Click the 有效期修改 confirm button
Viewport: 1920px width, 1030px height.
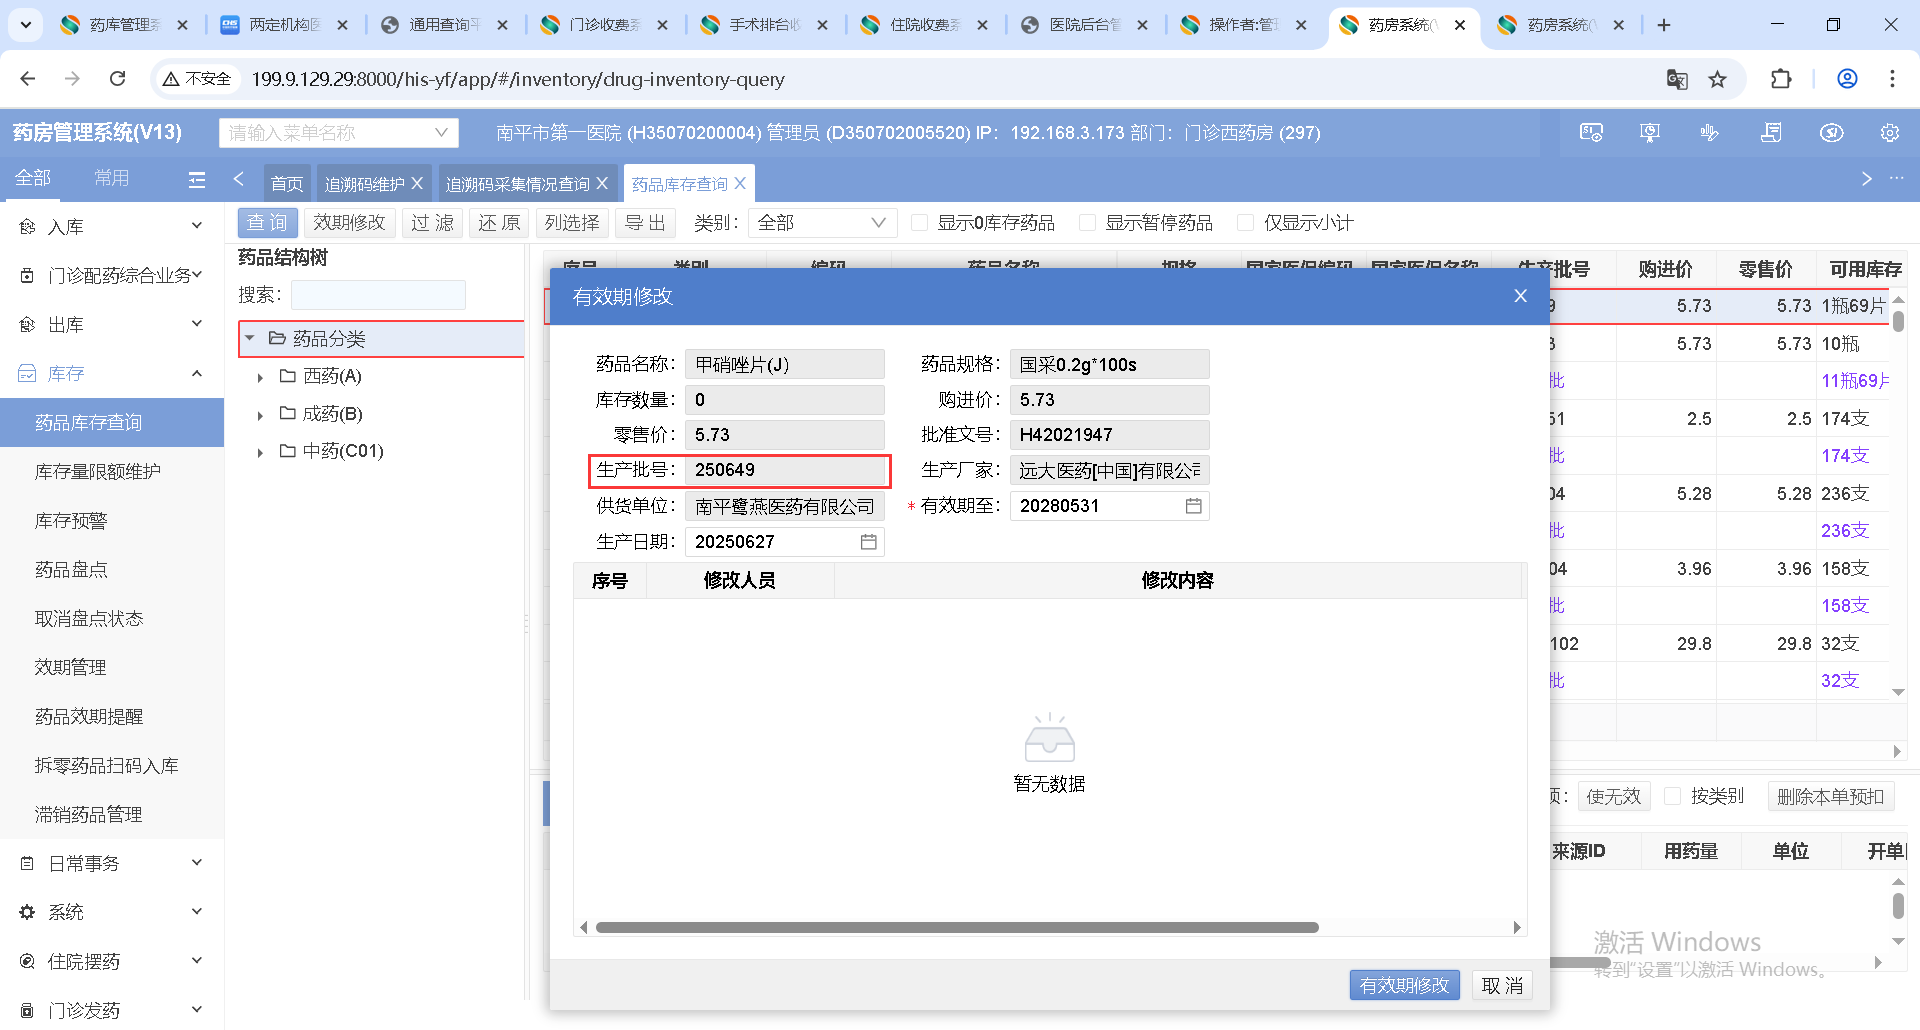(1404, 986)
